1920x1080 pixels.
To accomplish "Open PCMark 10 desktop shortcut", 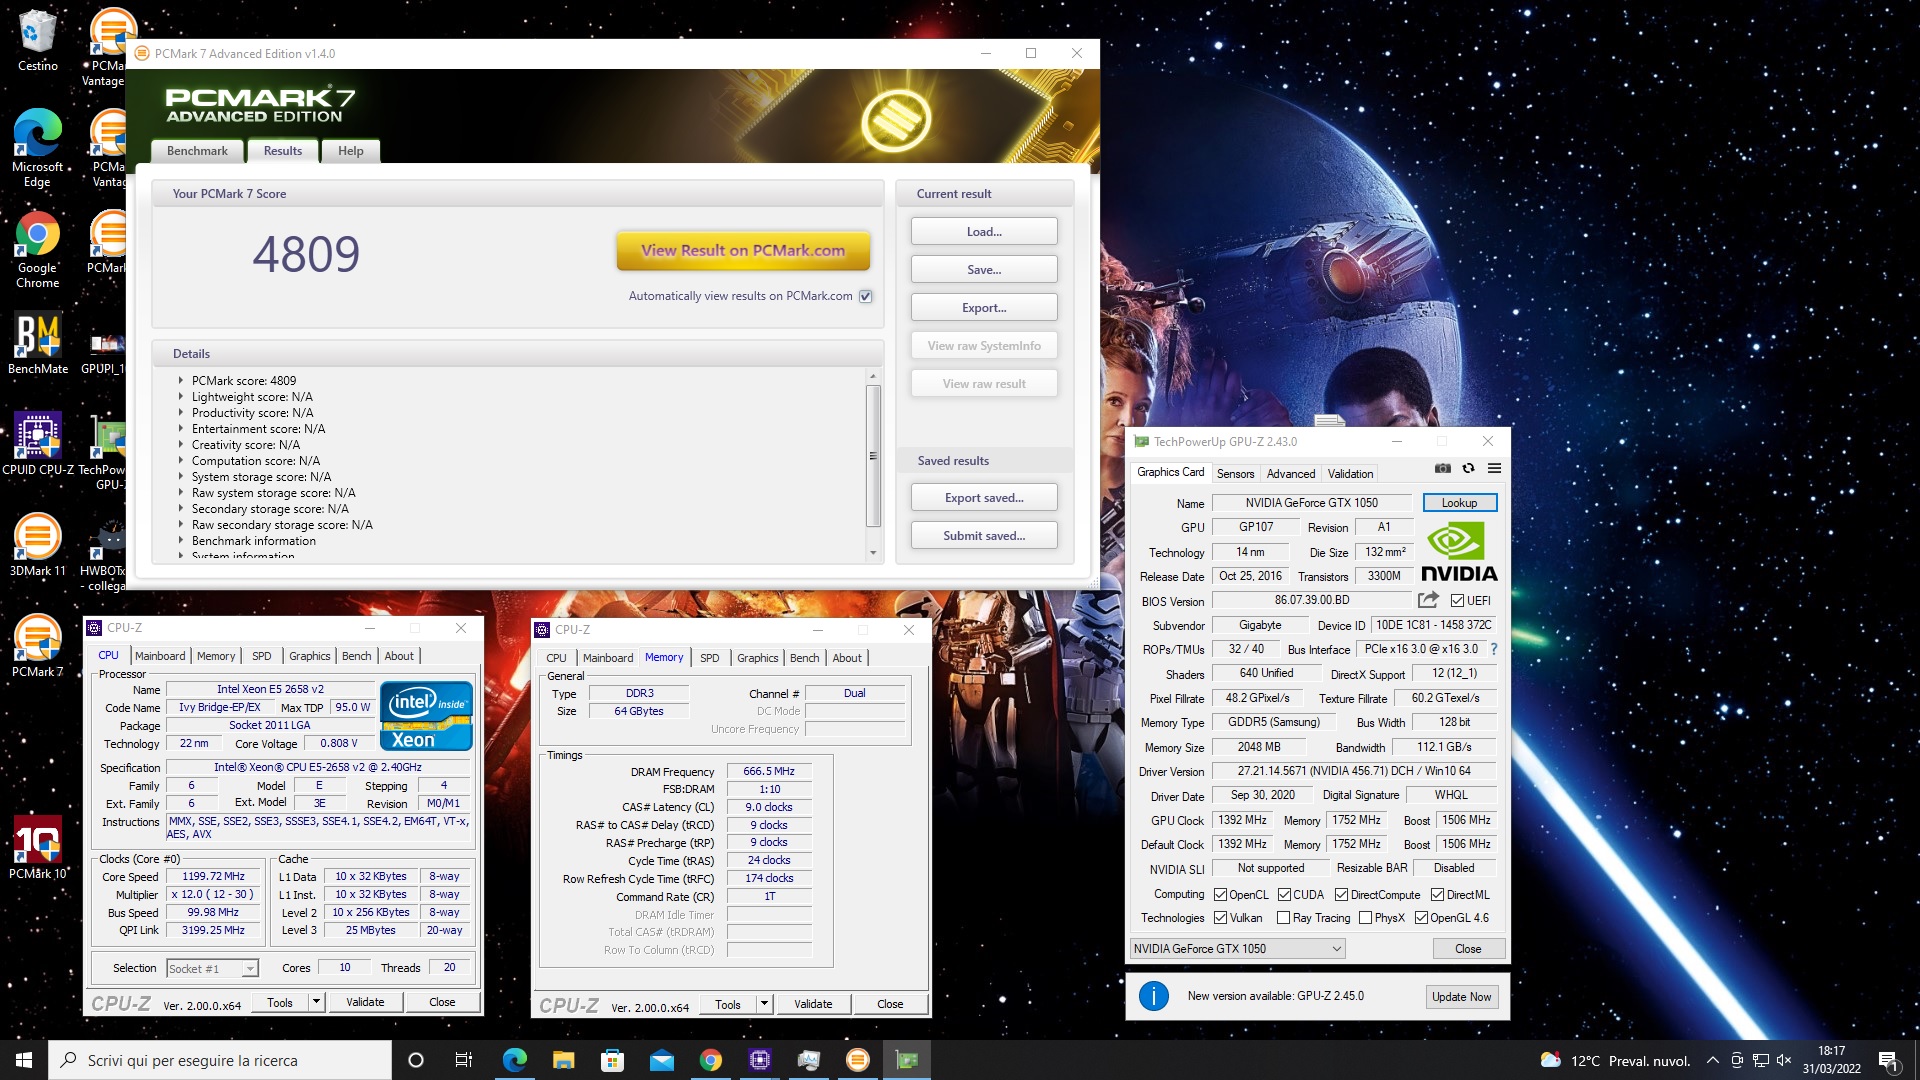I will [x=38, y=847].
